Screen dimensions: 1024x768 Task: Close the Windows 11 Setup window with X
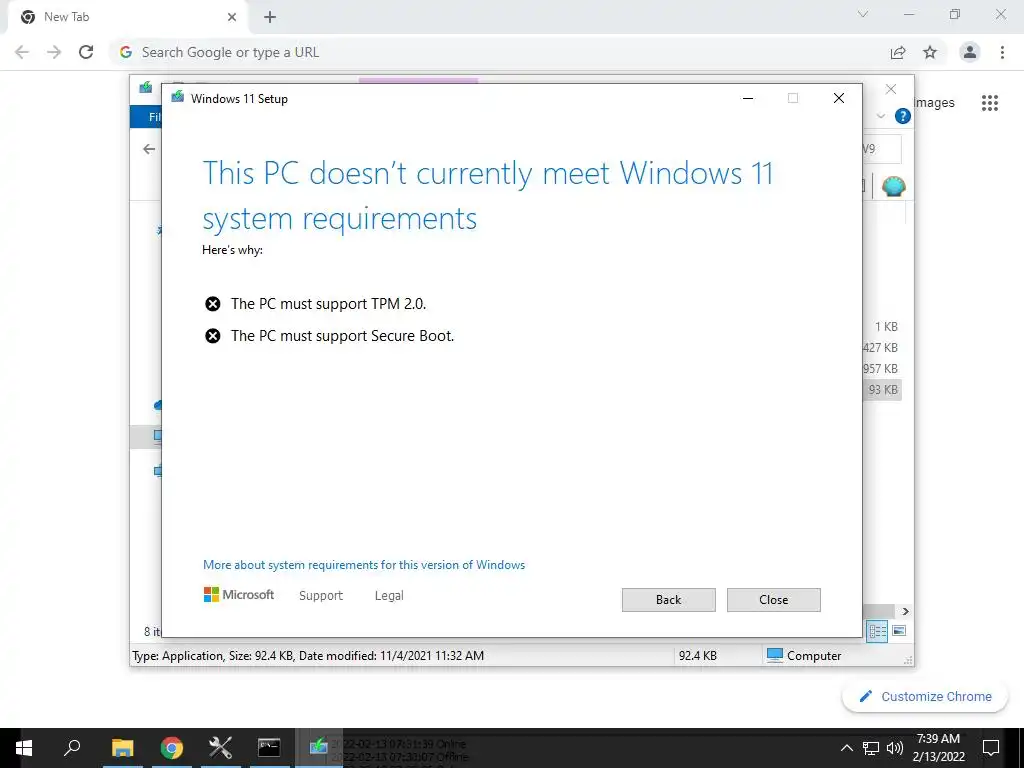pyautogui.click(x=839, y=98)
